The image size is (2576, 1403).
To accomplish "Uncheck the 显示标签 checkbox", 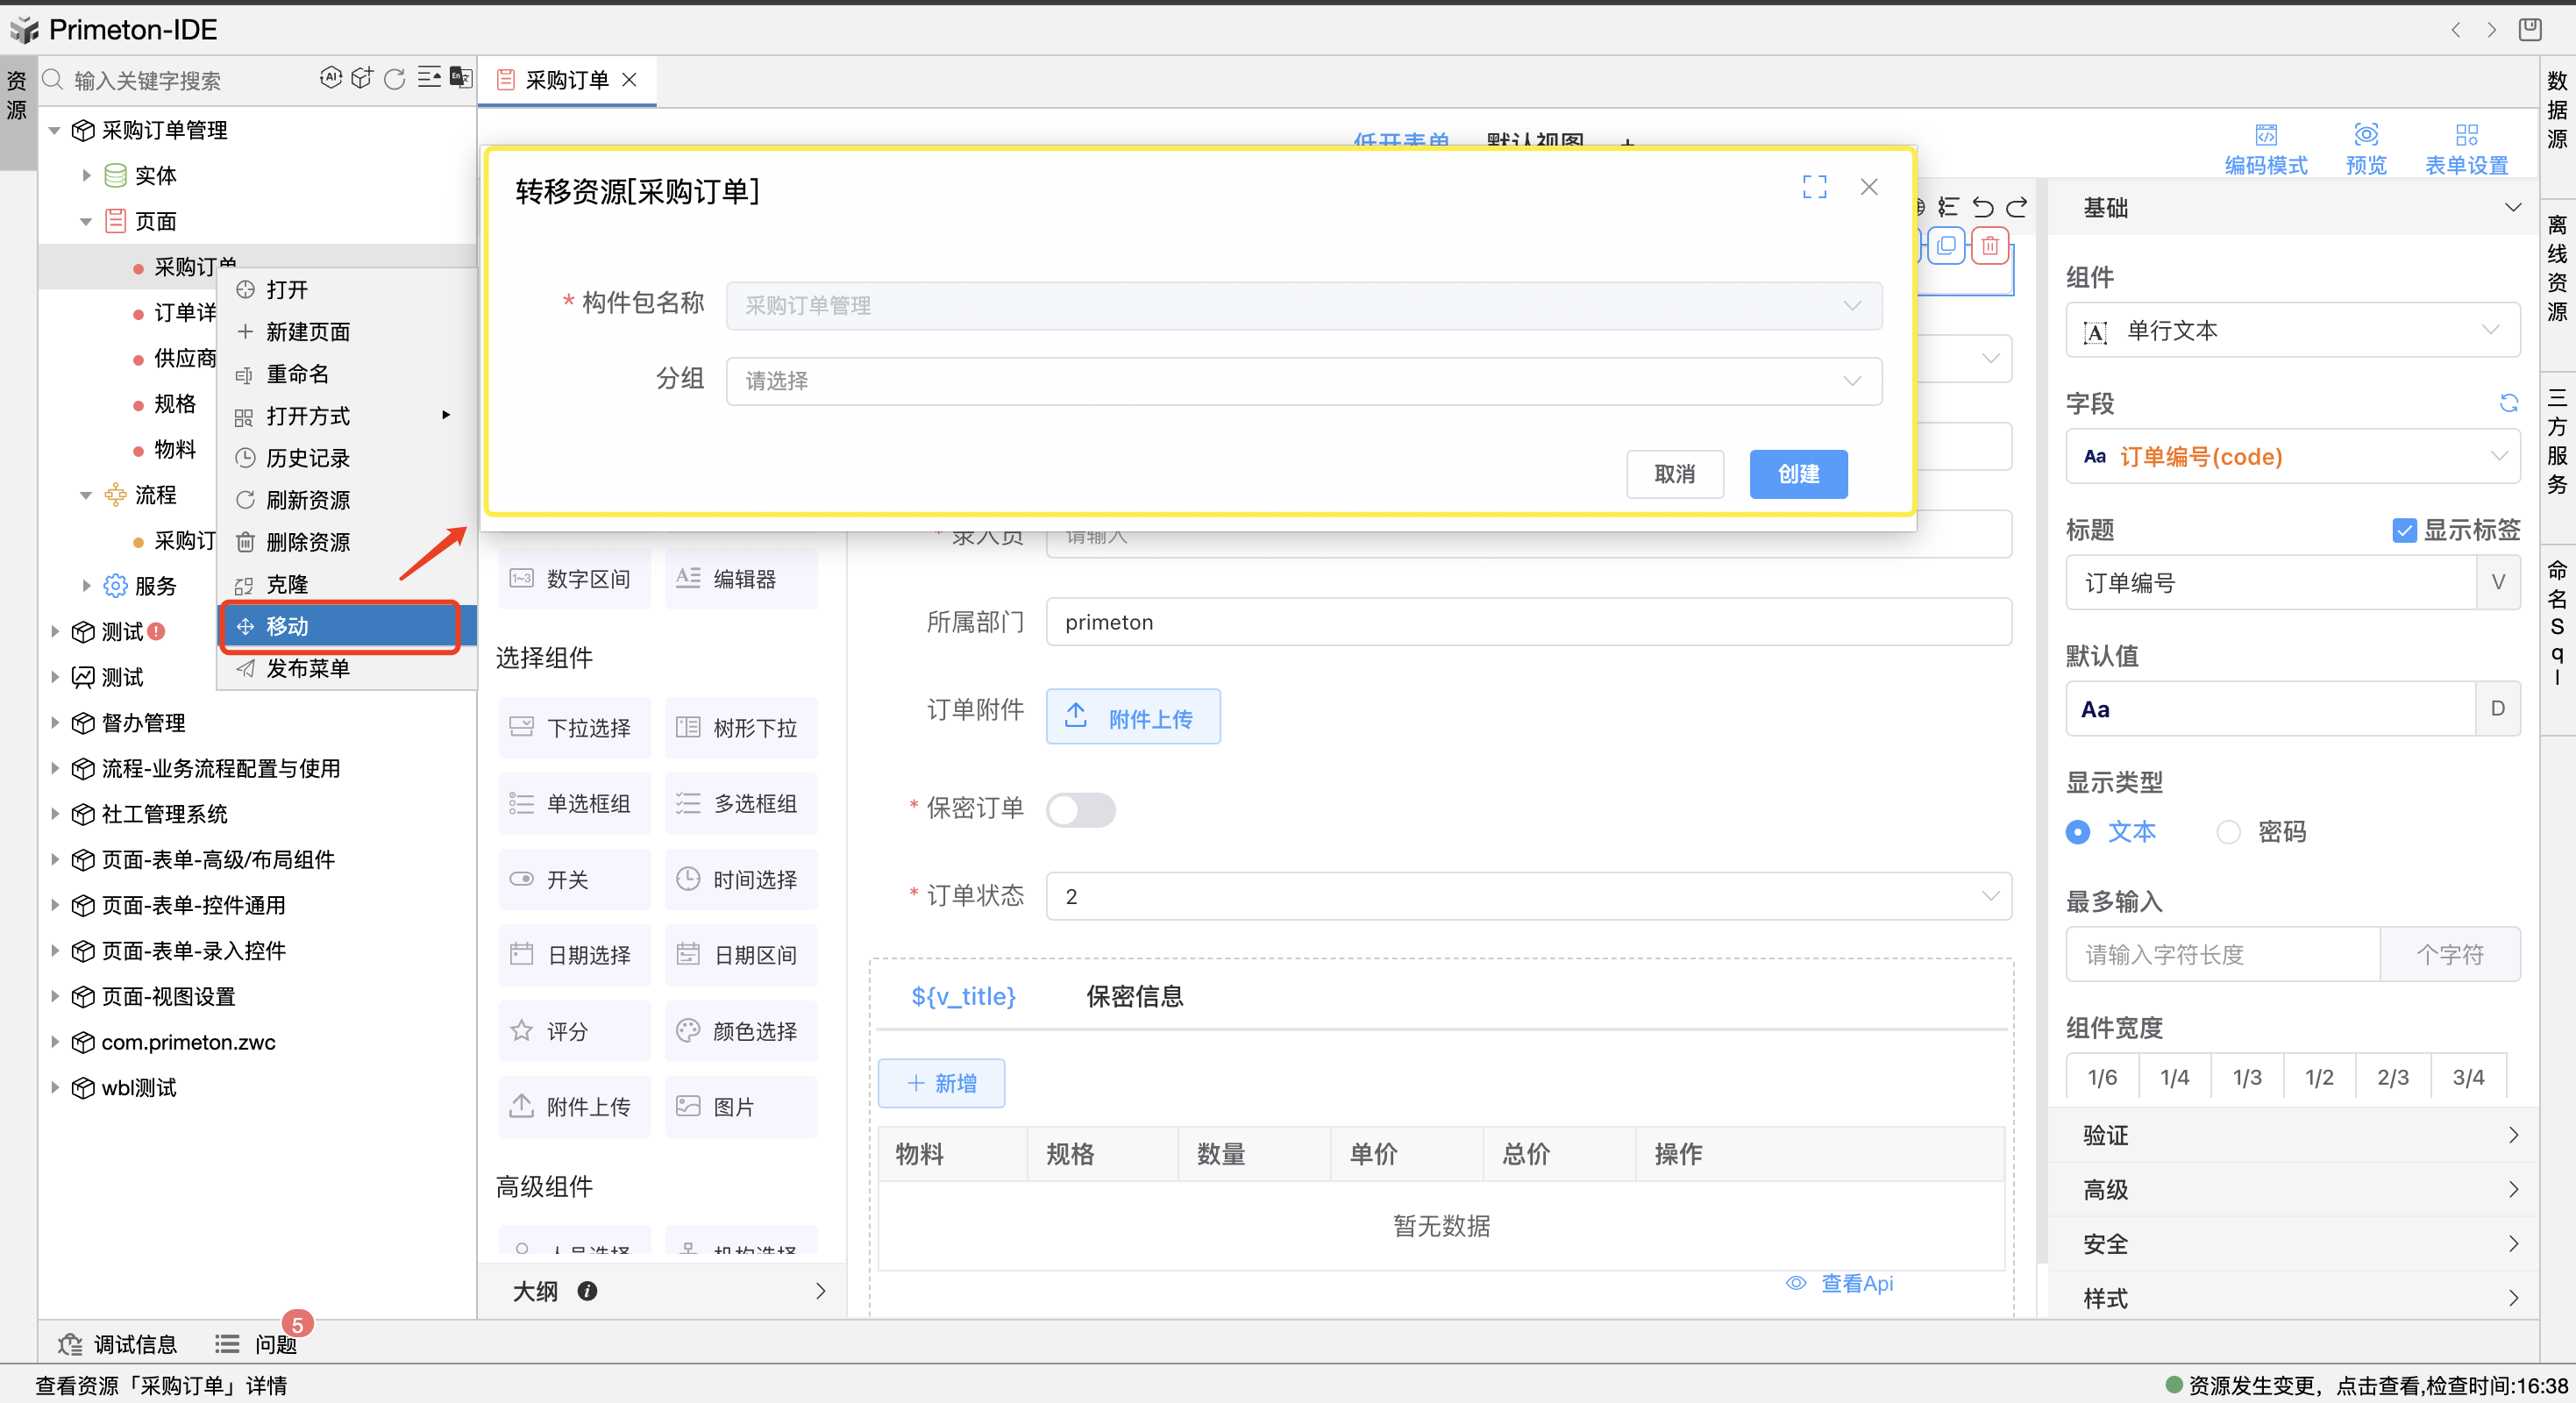I will [2404, 530].
